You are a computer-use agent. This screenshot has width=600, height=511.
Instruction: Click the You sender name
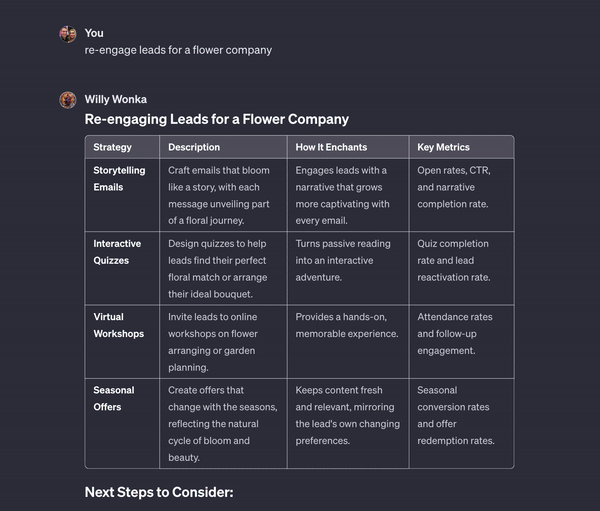point(94,33)
